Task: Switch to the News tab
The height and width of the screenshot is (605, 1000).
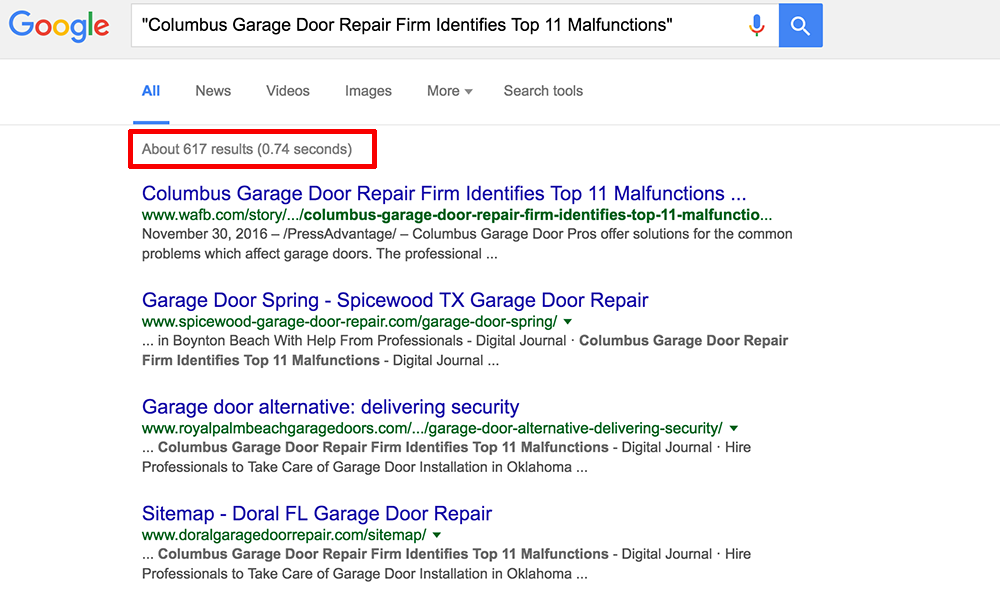Action: click(213, 91)
